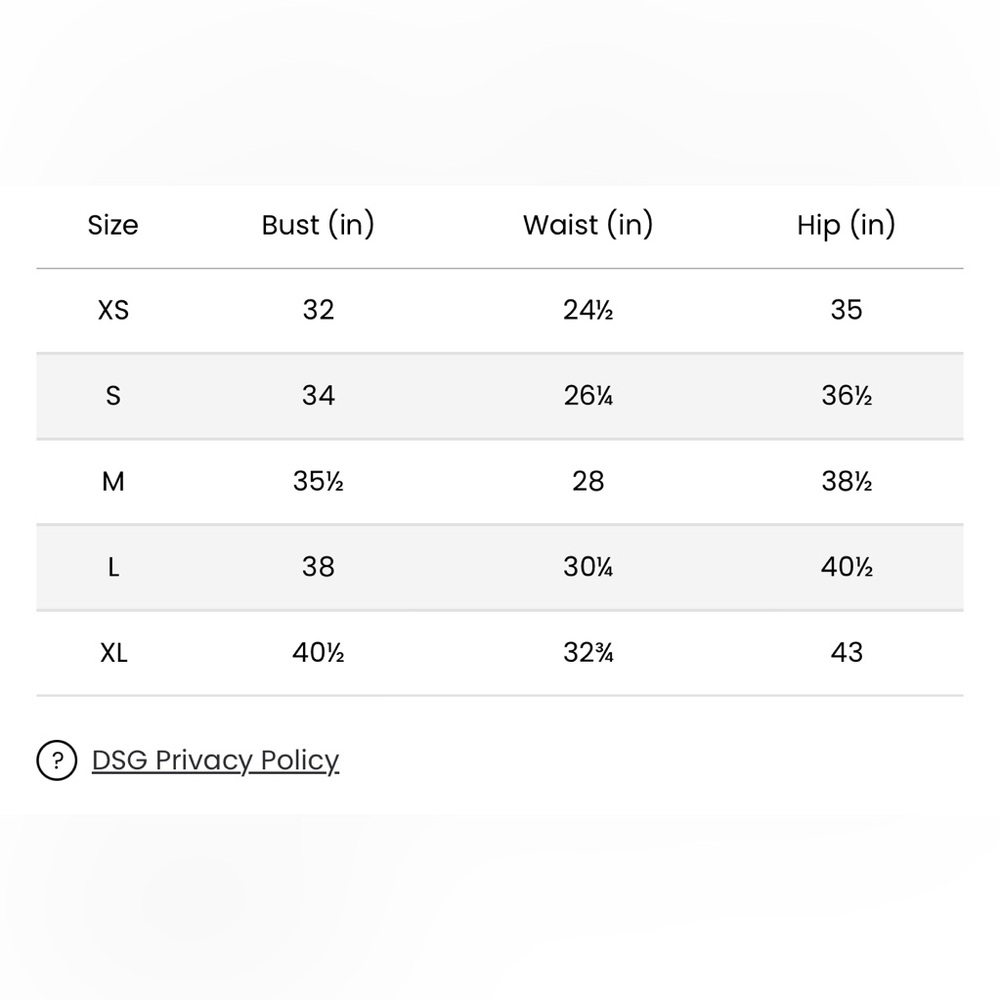Select the XL waist value 32¾
Viewport: 1000px width, 1000px height.
[588, 653]
